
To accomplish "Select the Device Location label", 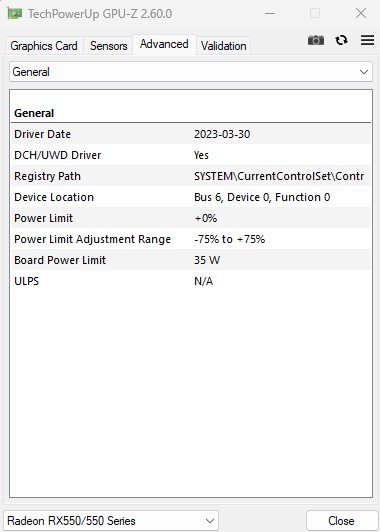I will point(54,197).
